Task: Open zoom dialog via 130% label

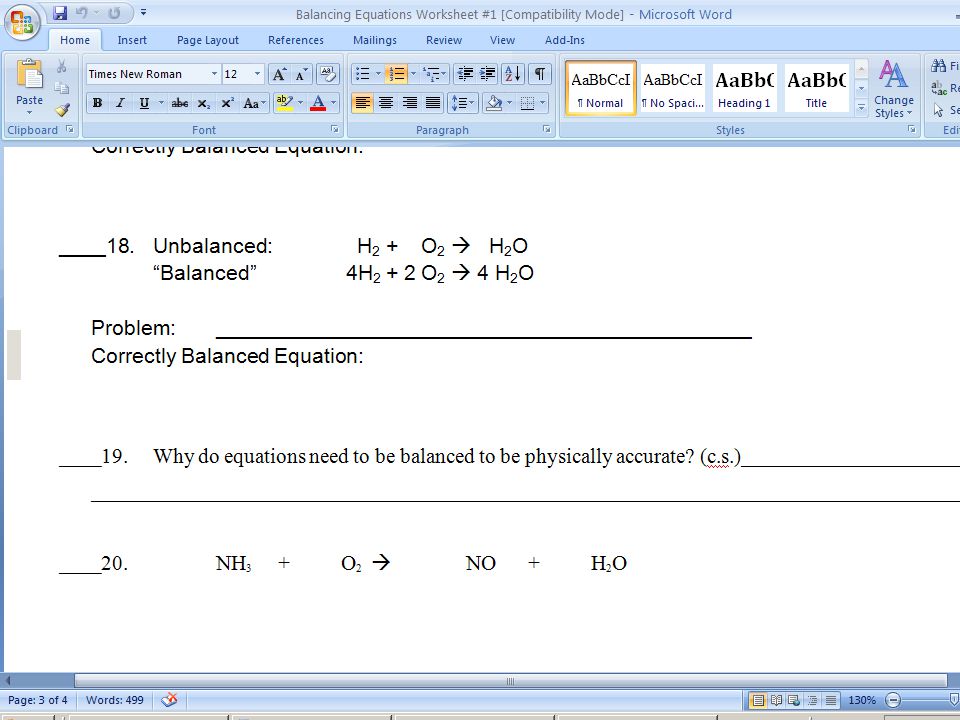Action: [861, 700]
